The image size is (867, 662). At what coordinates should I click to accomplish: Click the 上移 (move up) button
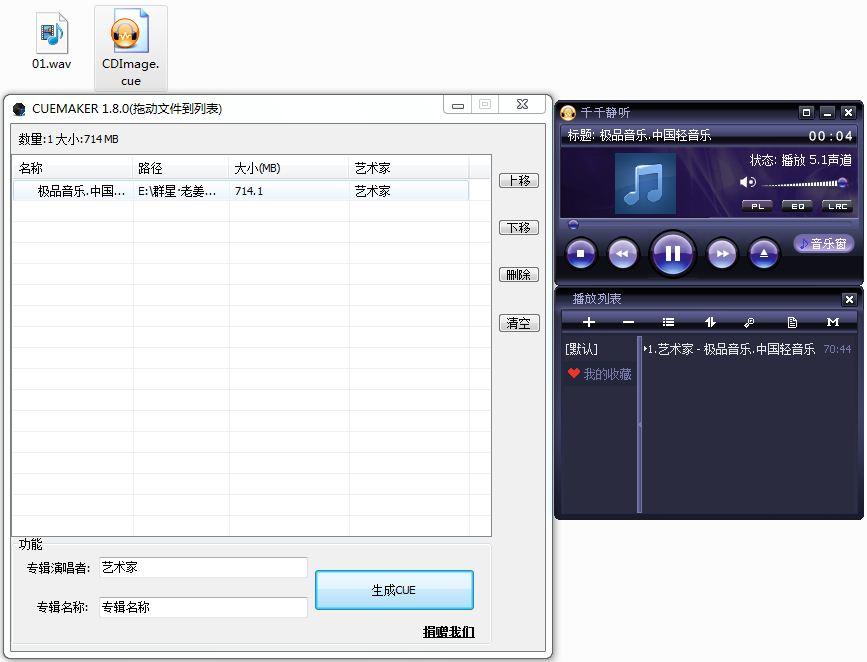coord(519,180)
